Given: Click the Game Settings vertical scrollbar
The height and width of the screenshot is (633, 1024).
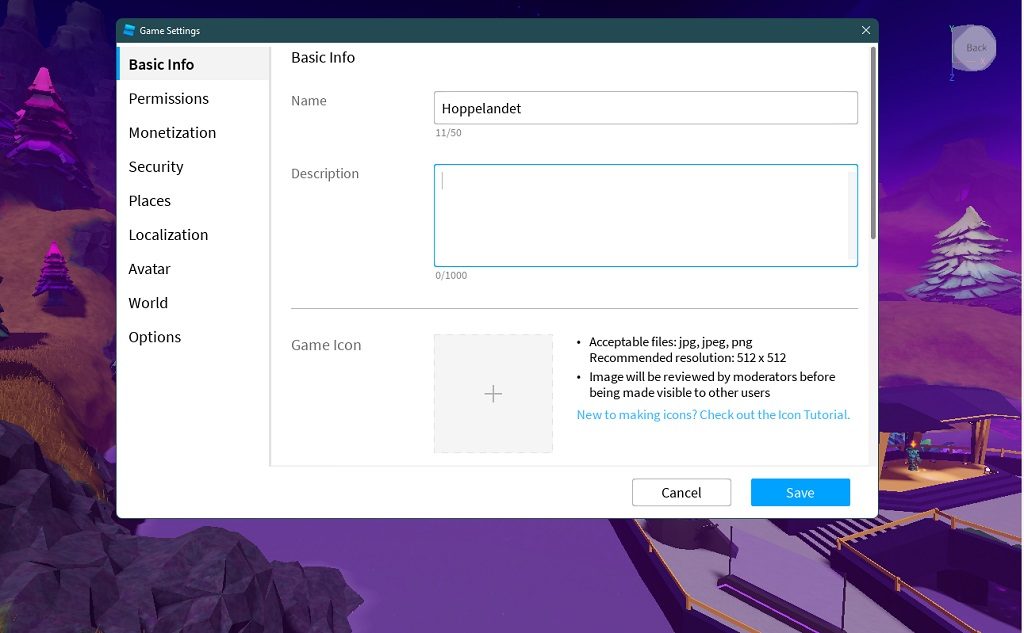Looking at the screenshot, I should click(x=873, y=144).
